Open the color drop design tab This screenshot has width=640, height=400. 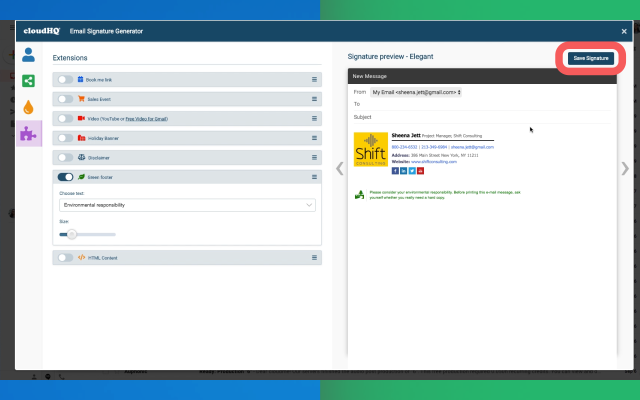28,107
